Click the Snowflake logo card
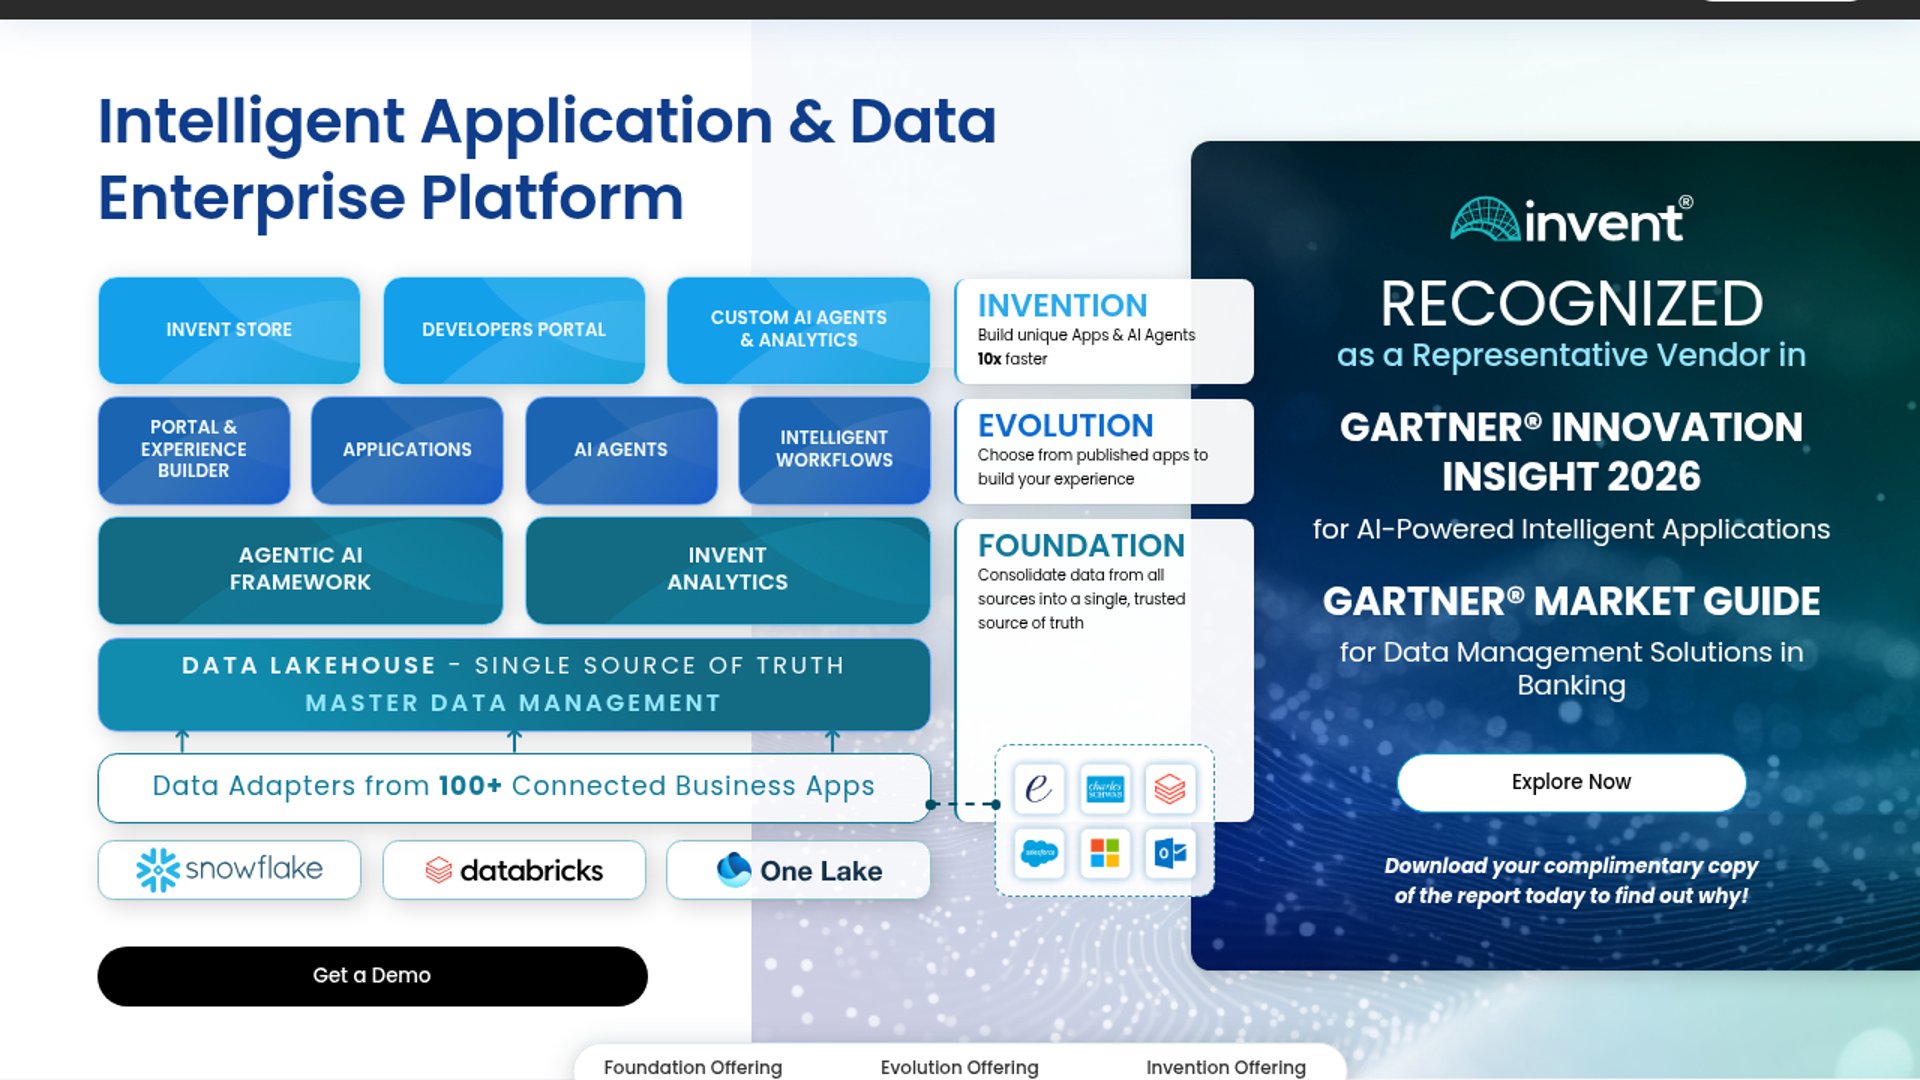Viewport: 1920px width, 1080px height. [229, 870]
